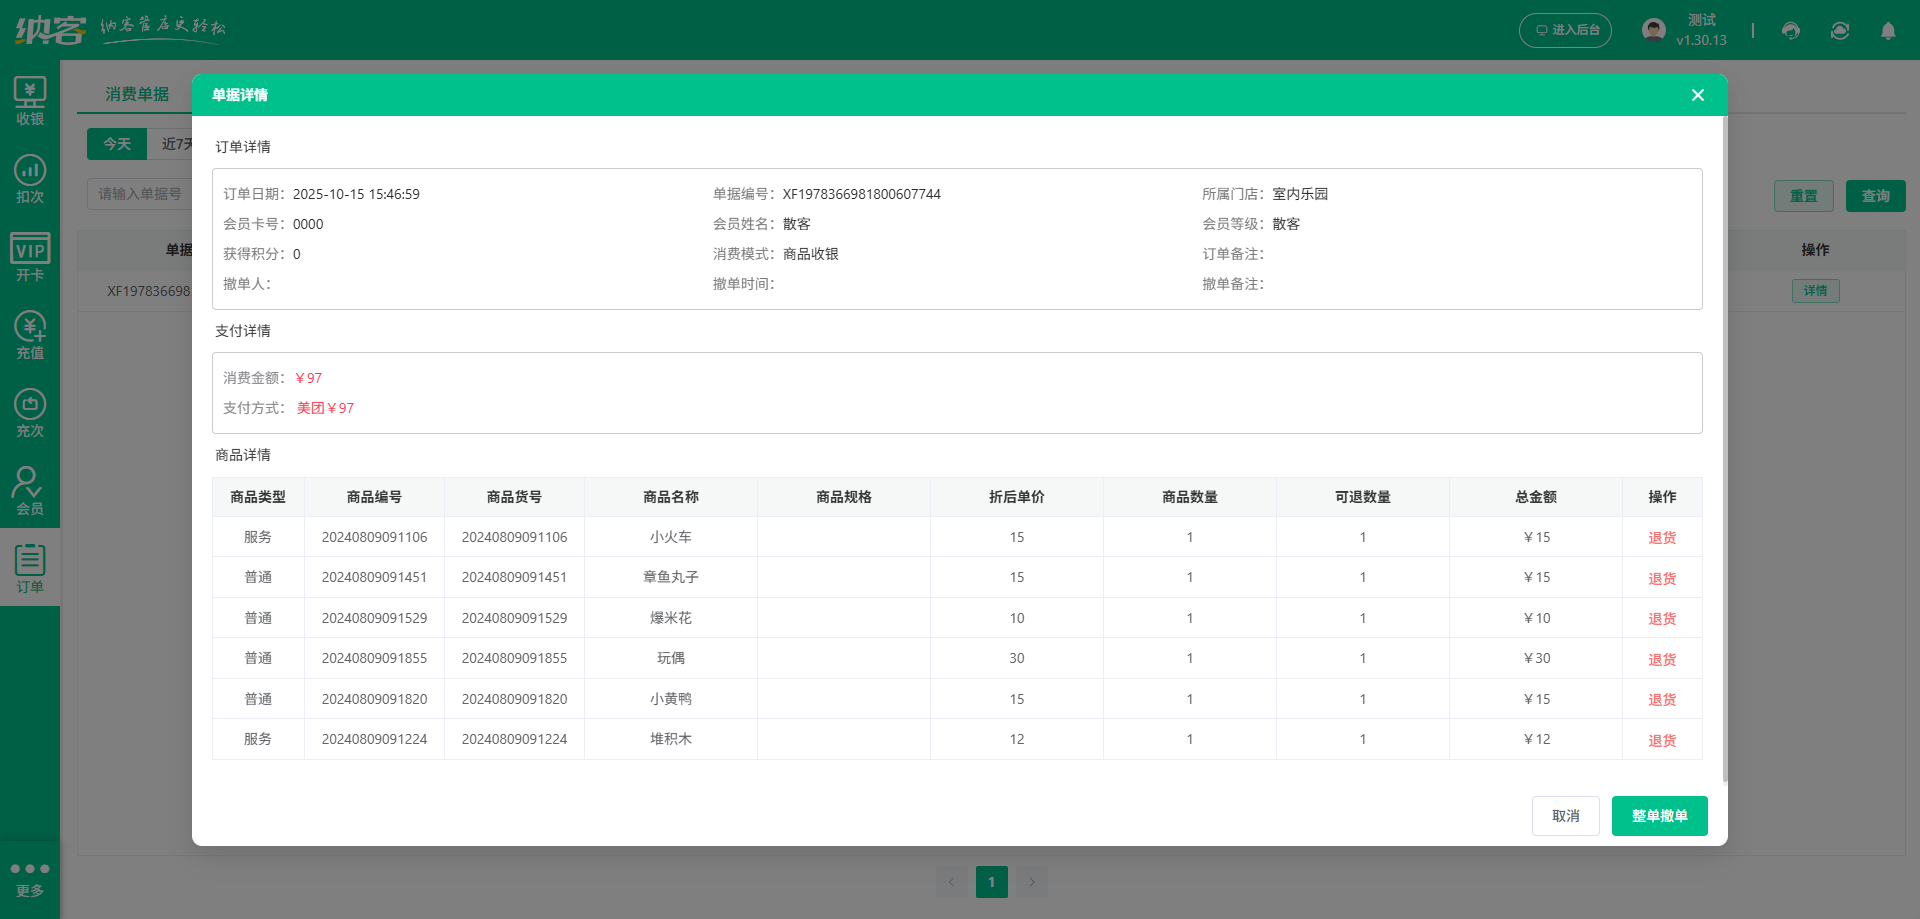Screen dimensions: 1920x919
Task: Click the VIP开卡 card-opening icon
Action: (x=30, y=255)
